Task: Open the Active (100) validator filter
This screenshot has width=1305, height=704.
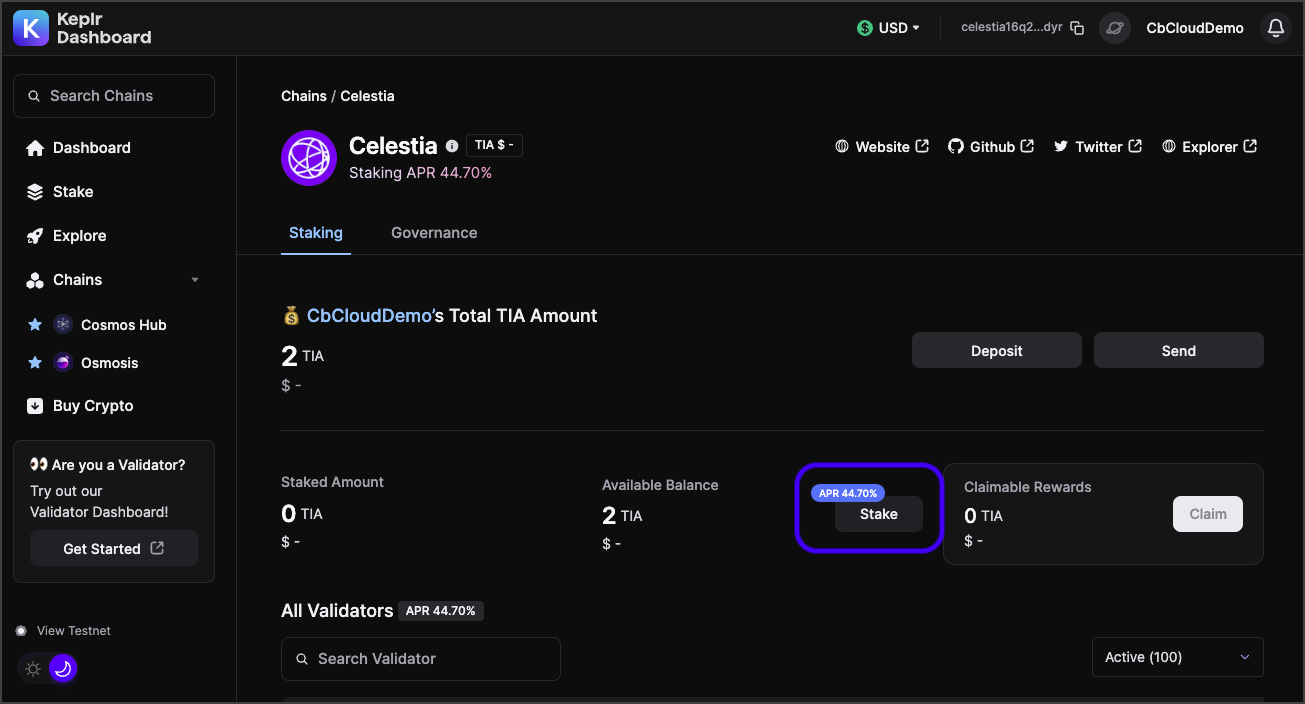Action: (1178, 657)
